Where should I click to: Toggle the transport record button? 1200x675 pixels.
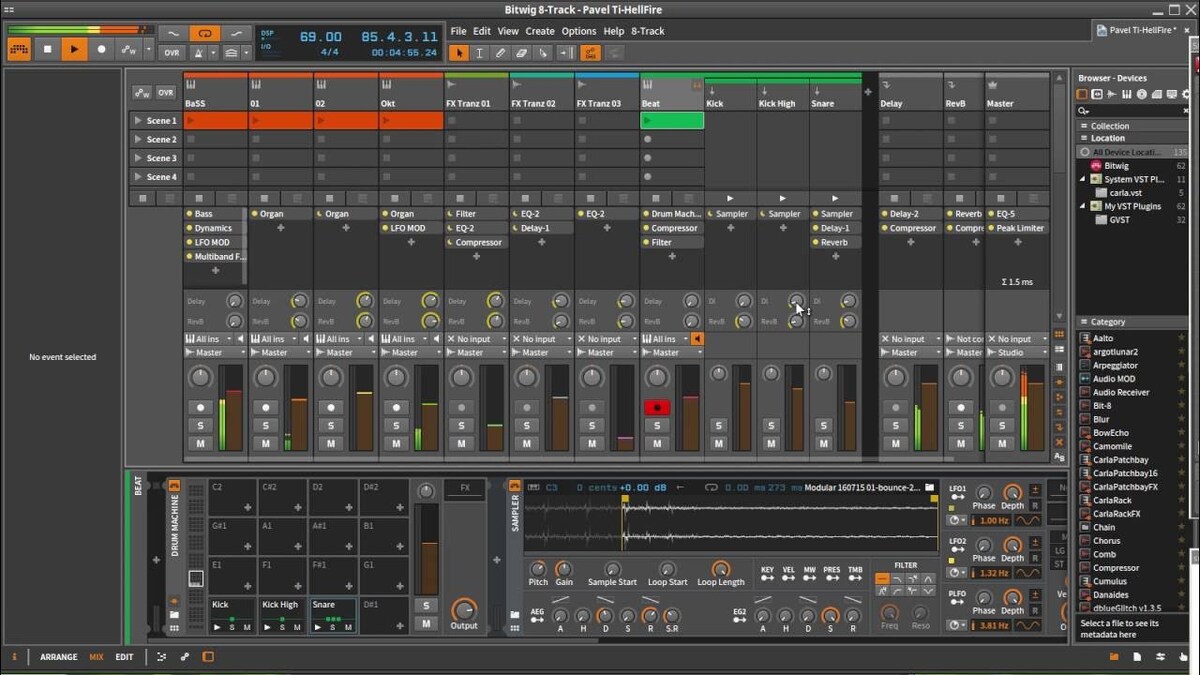point(101,49)
